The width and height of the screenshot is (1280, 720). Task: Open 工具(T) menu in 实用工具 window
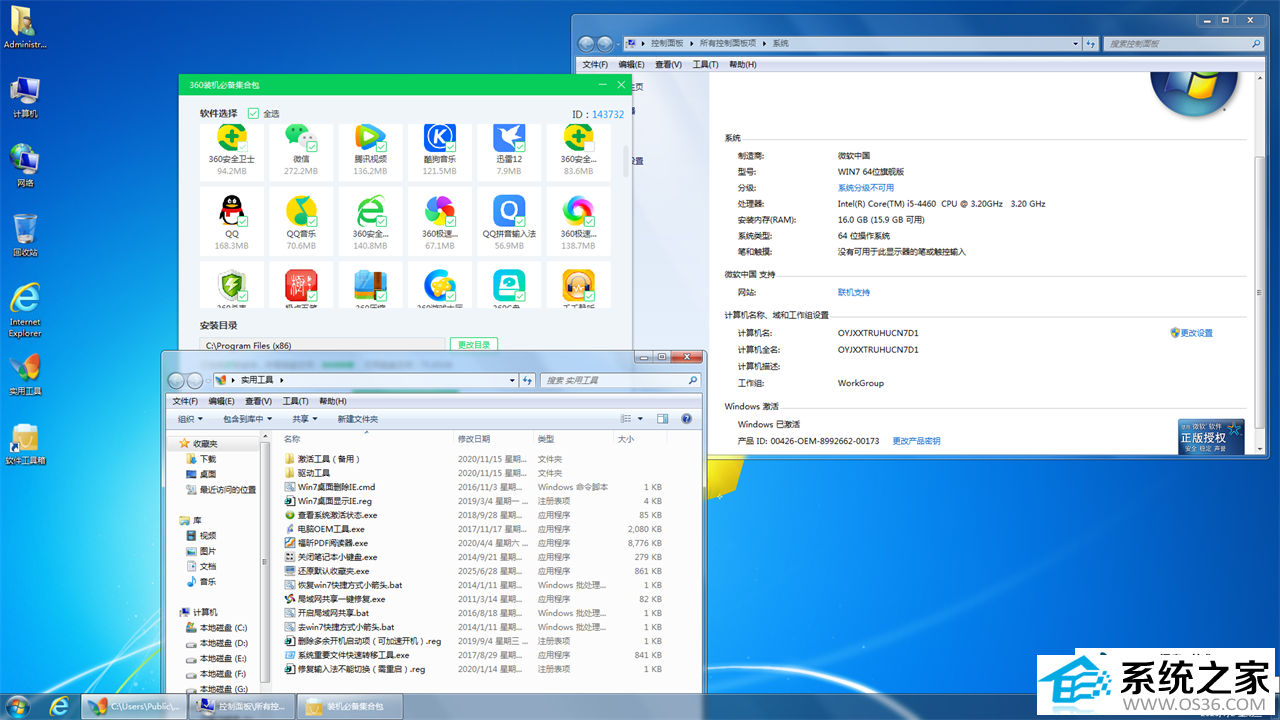(x=295, y=401)
